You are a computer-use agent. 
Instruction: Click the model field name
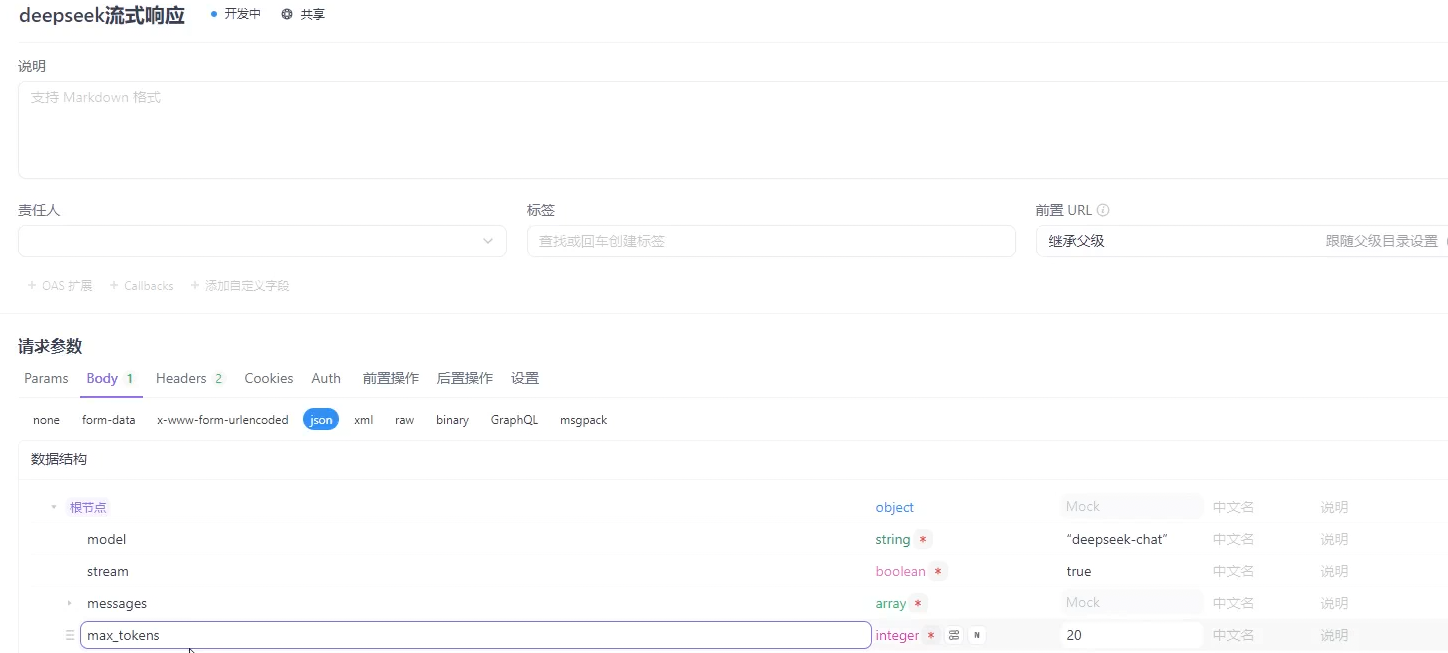106,539
